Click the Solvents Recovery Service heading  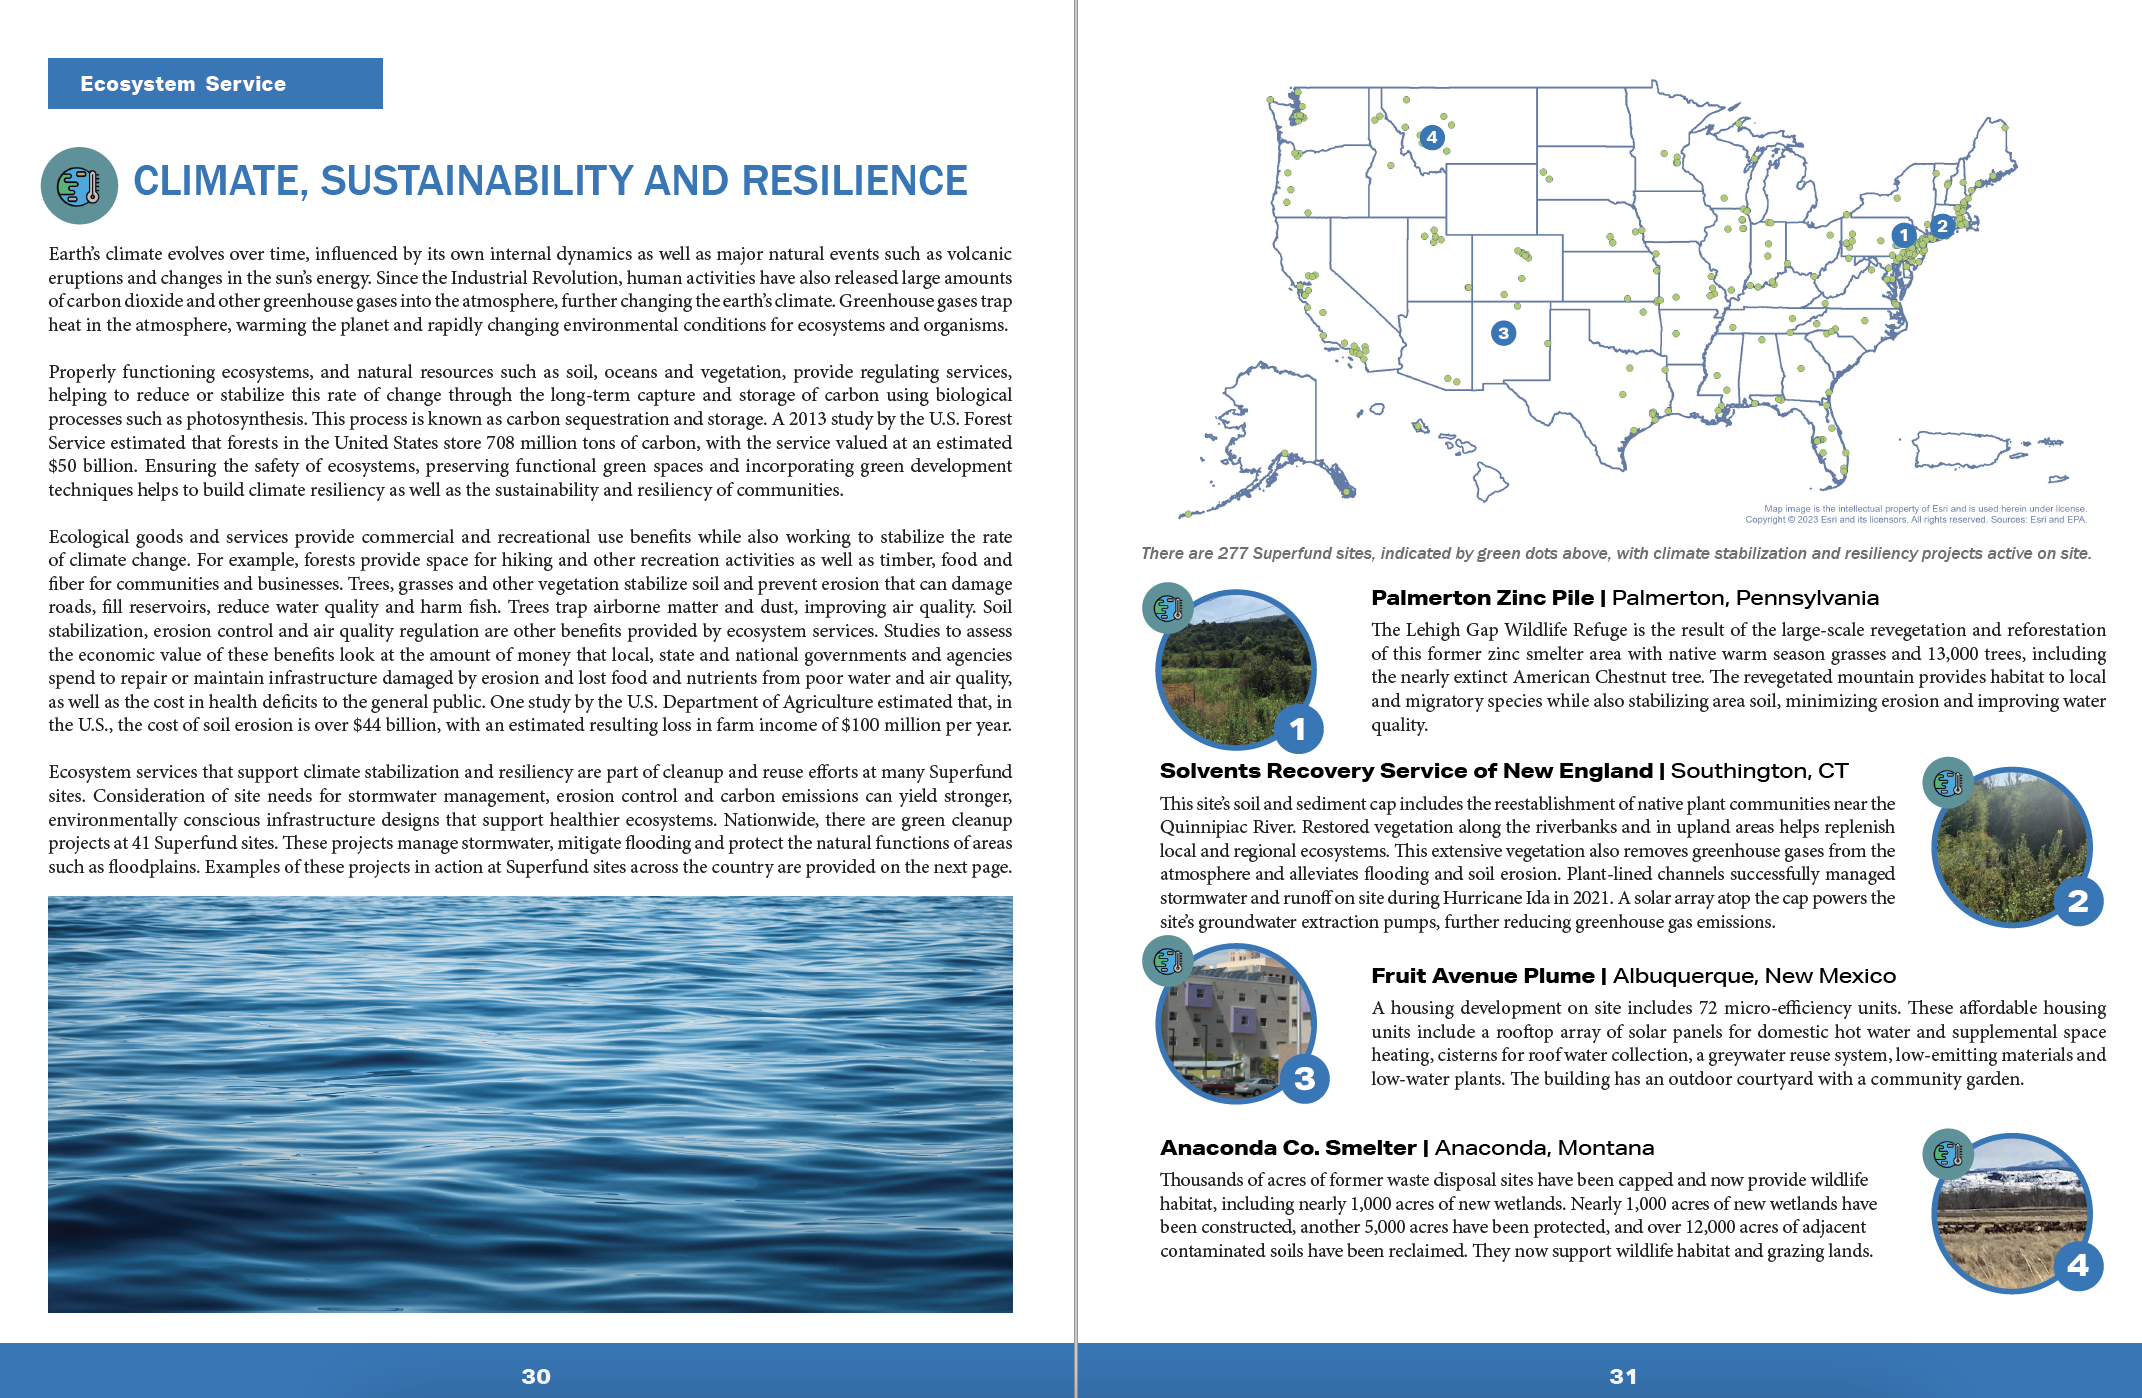(1405, 771)
